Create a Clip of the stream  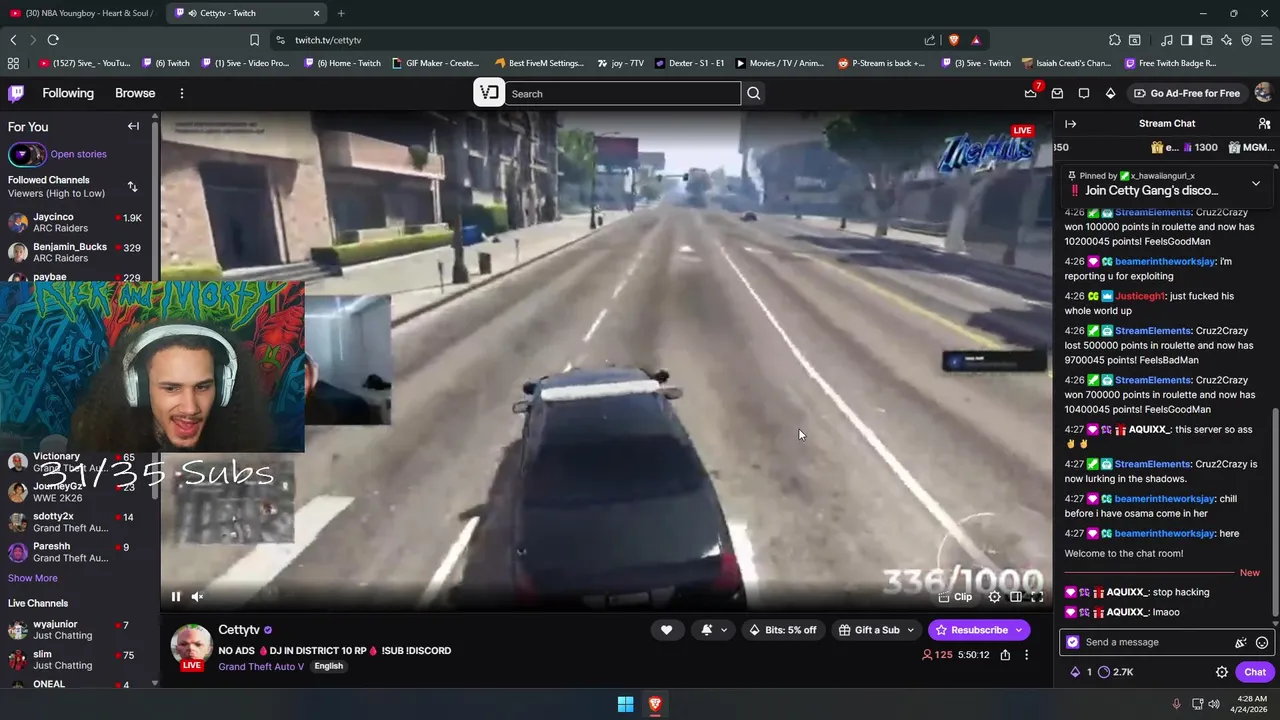coord(955,597)
